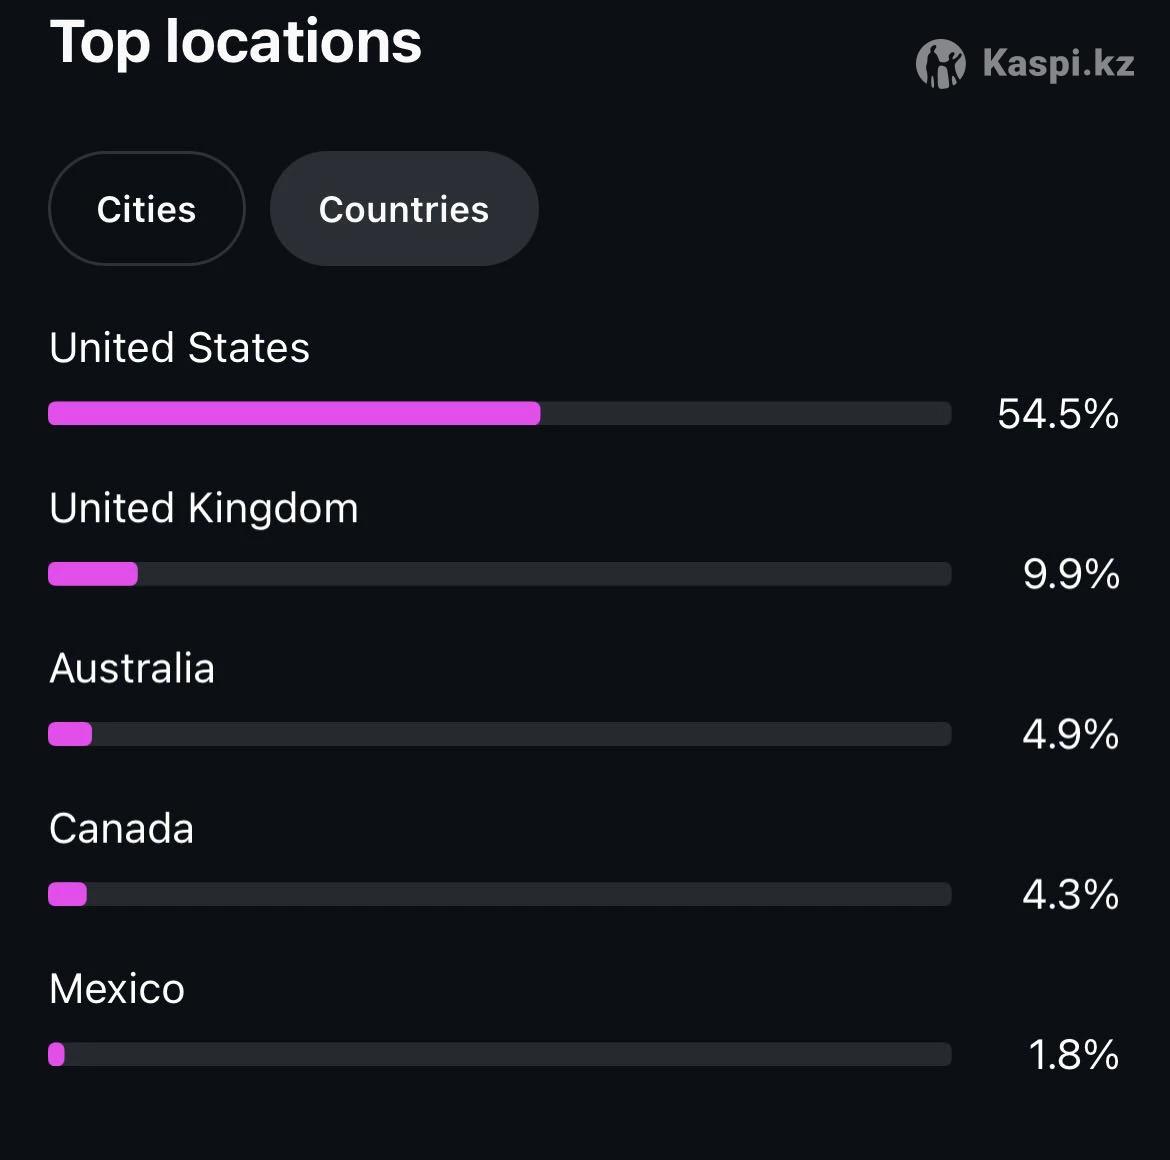1170x1160 pixels.
Task: Select the United States country label
Action: 180,348
